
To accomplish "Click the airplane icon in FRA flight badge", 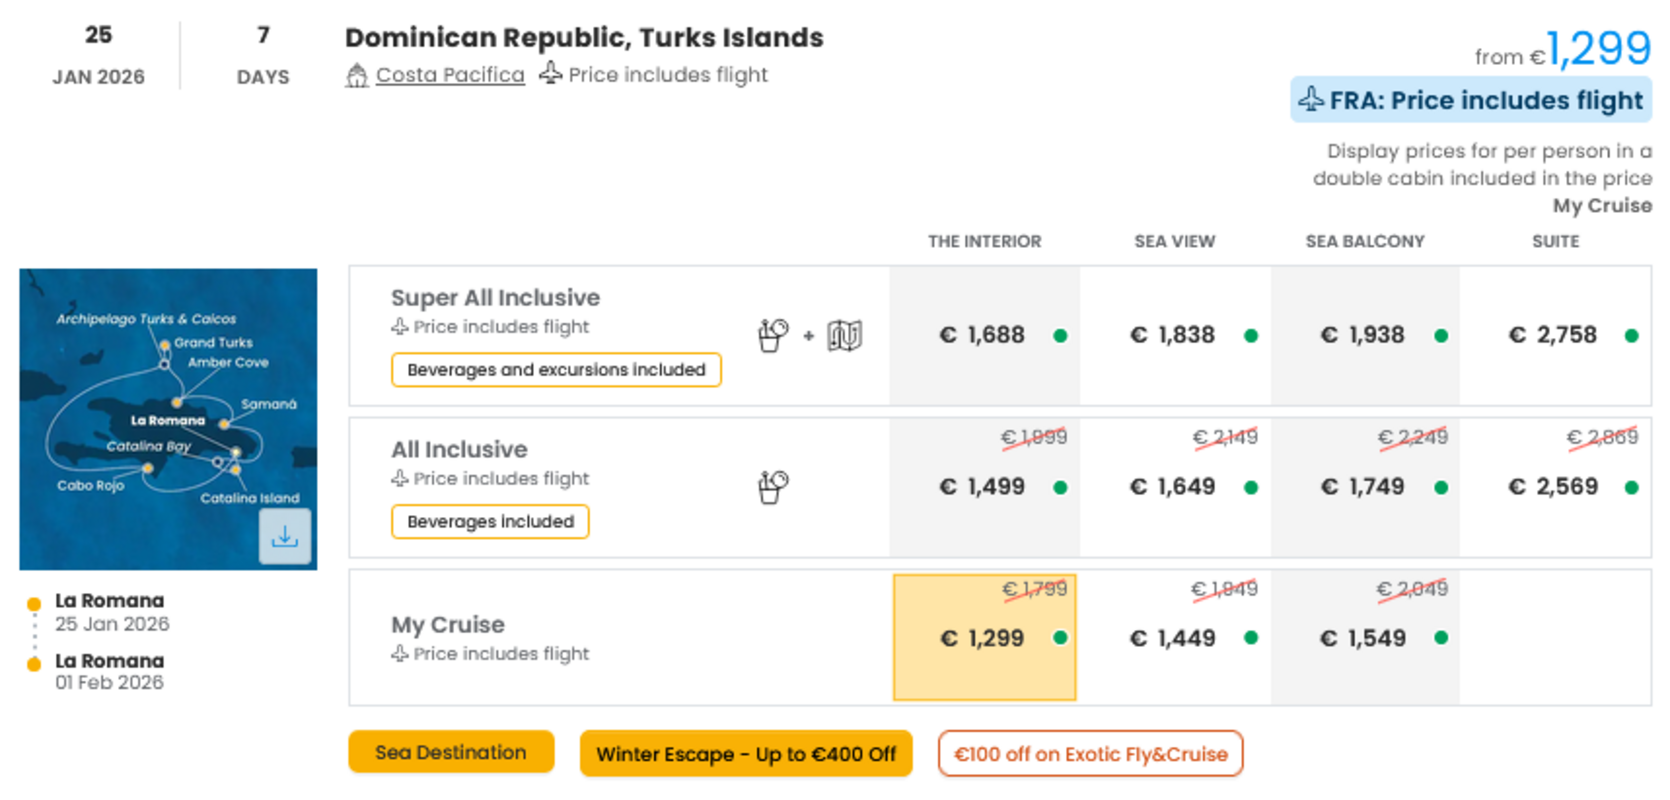I will point(1311,99).
